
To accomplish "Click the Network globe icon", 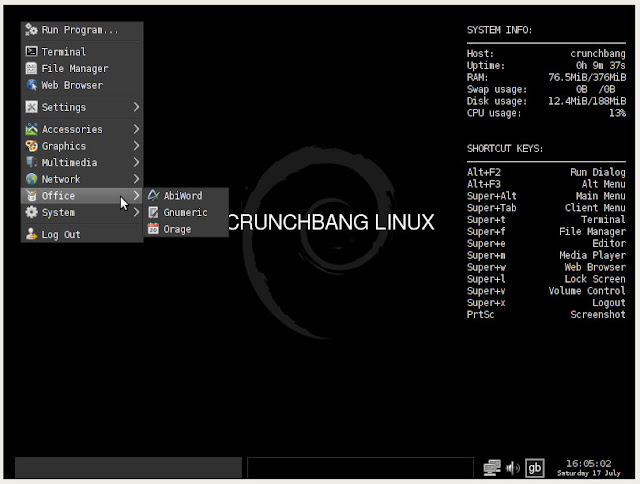I will pos(31,179).
